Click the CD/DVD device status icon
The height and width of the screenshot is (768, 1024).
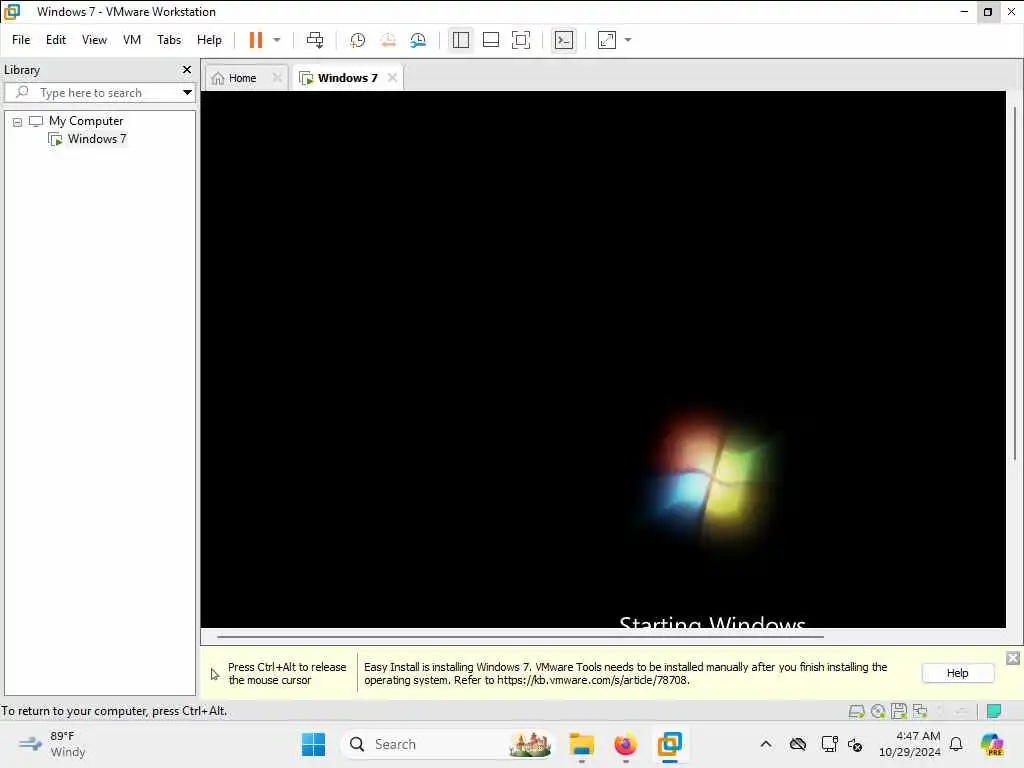(x=878, y=711)
